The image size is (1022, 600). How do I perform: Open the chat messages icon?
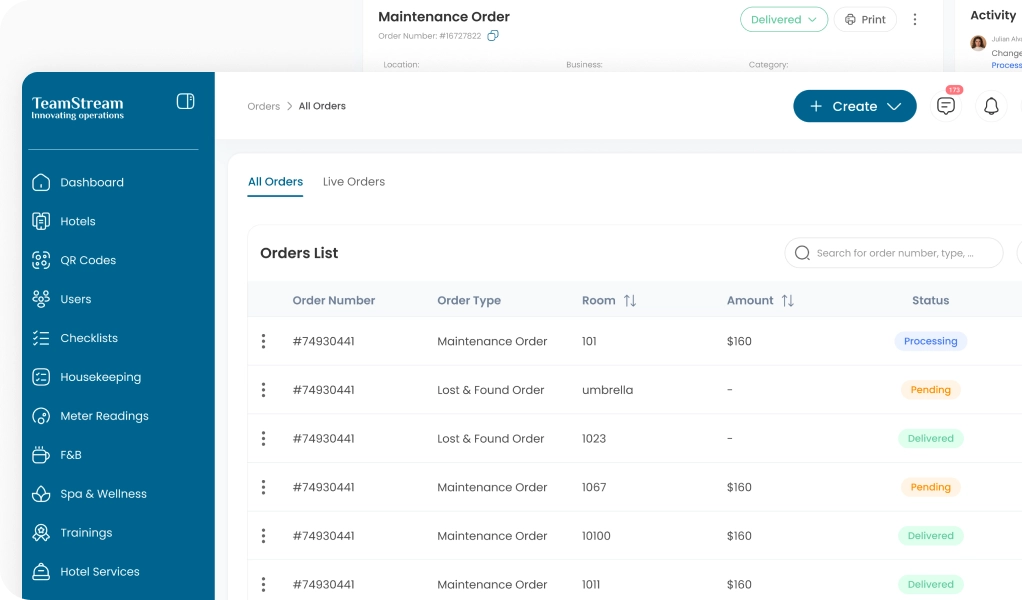coord(945,106)
